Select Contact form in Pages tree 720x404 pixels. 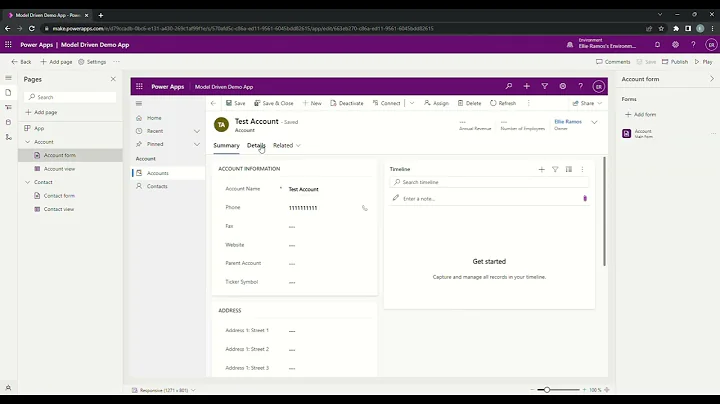click(x=59, y=196)
